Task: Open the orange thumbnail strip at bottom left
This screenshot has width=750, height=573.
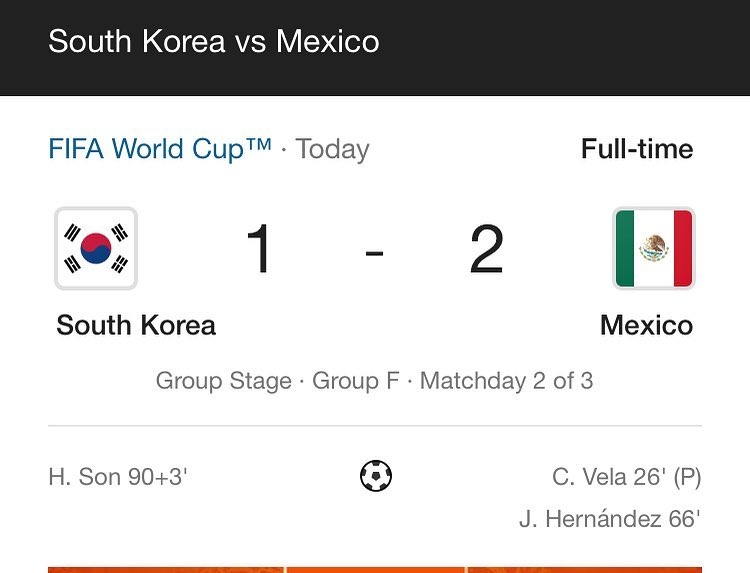Action: (166, 570)
